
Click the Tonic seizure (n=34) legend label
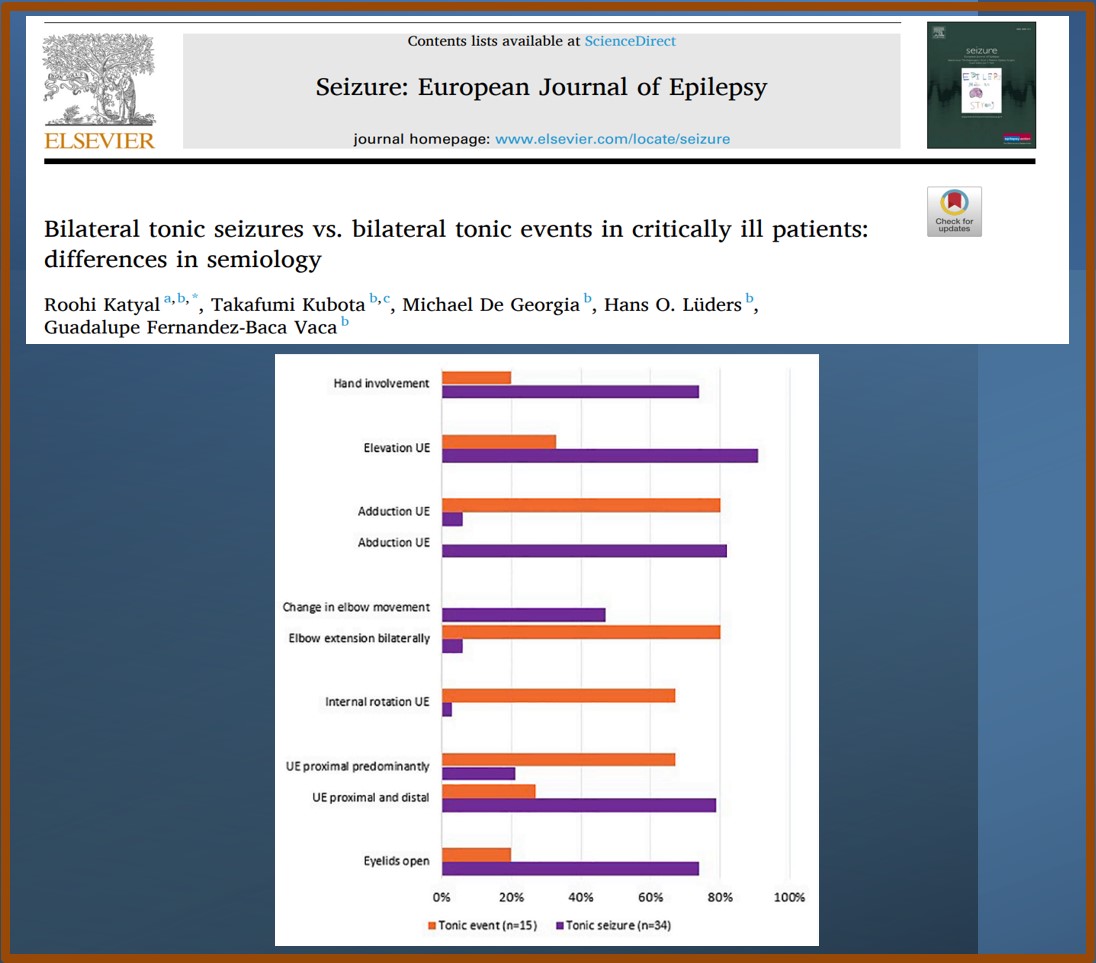coord(619,925)
